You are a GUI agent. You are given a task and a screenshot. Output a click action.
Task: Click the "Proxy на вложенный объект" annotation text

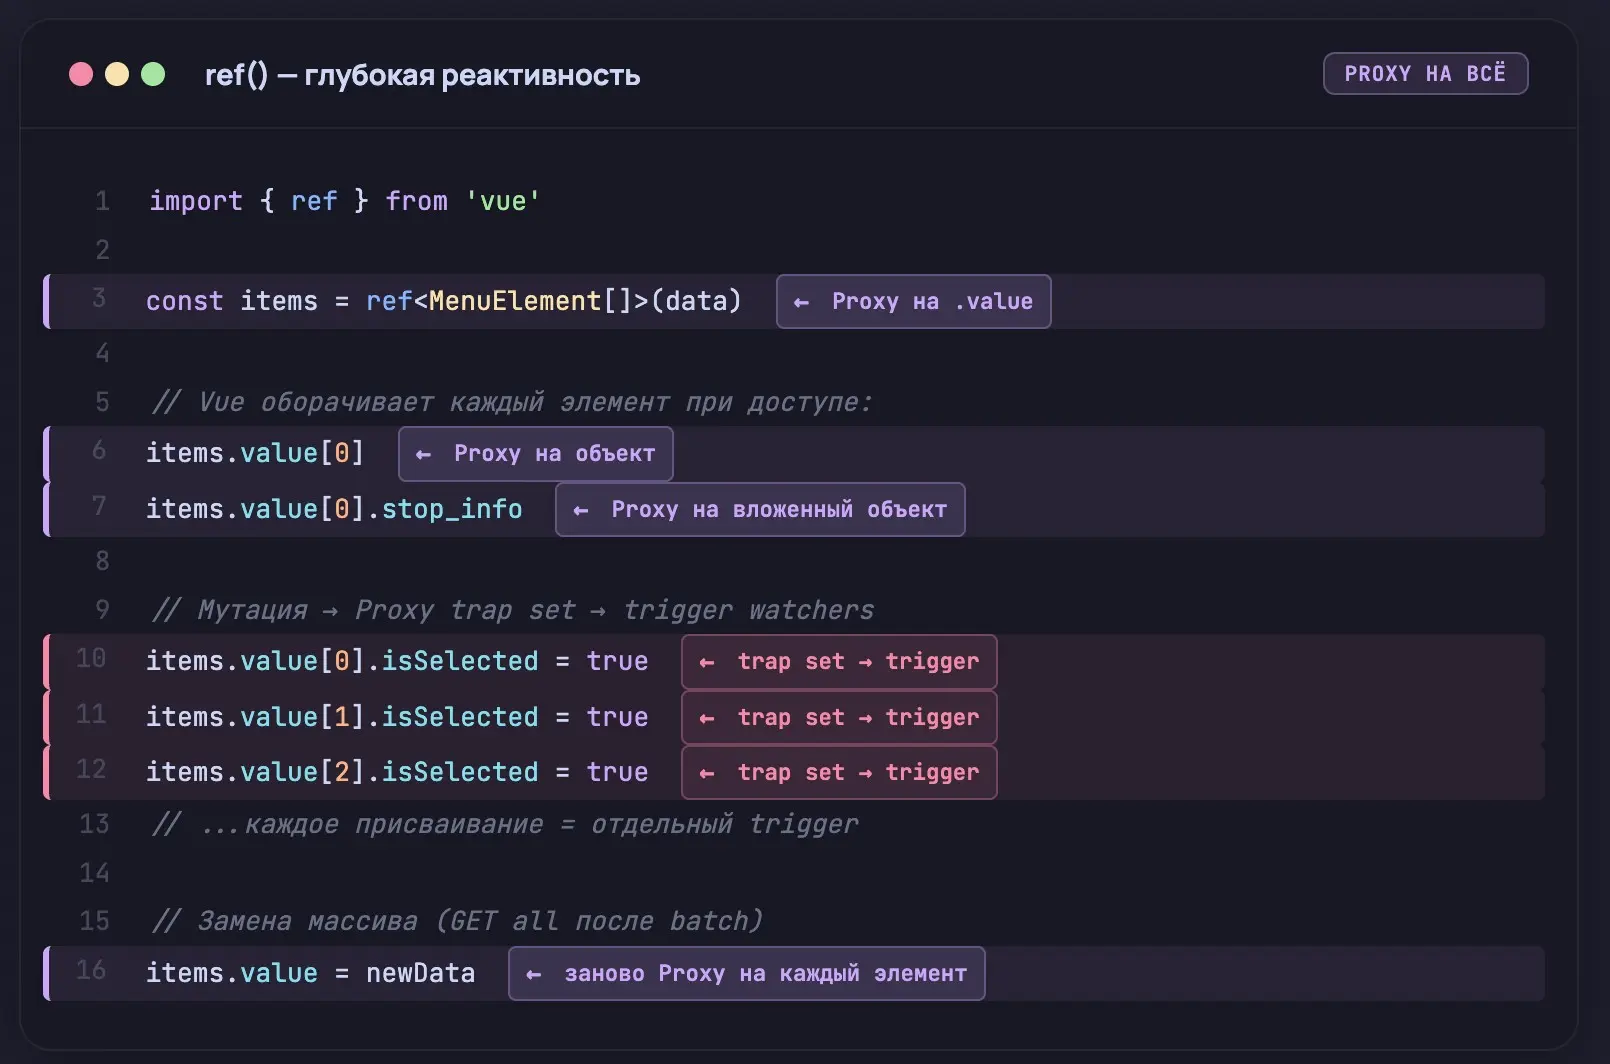tap(778, 510)
